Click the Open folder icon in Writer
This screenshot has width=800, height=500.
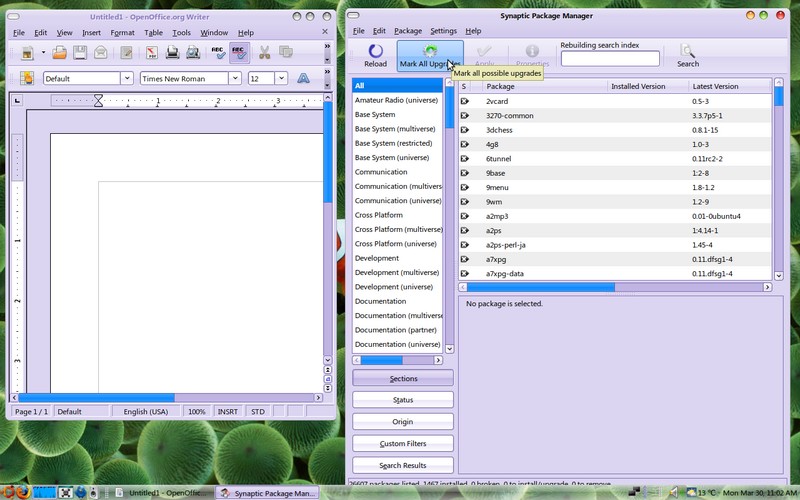59,53
